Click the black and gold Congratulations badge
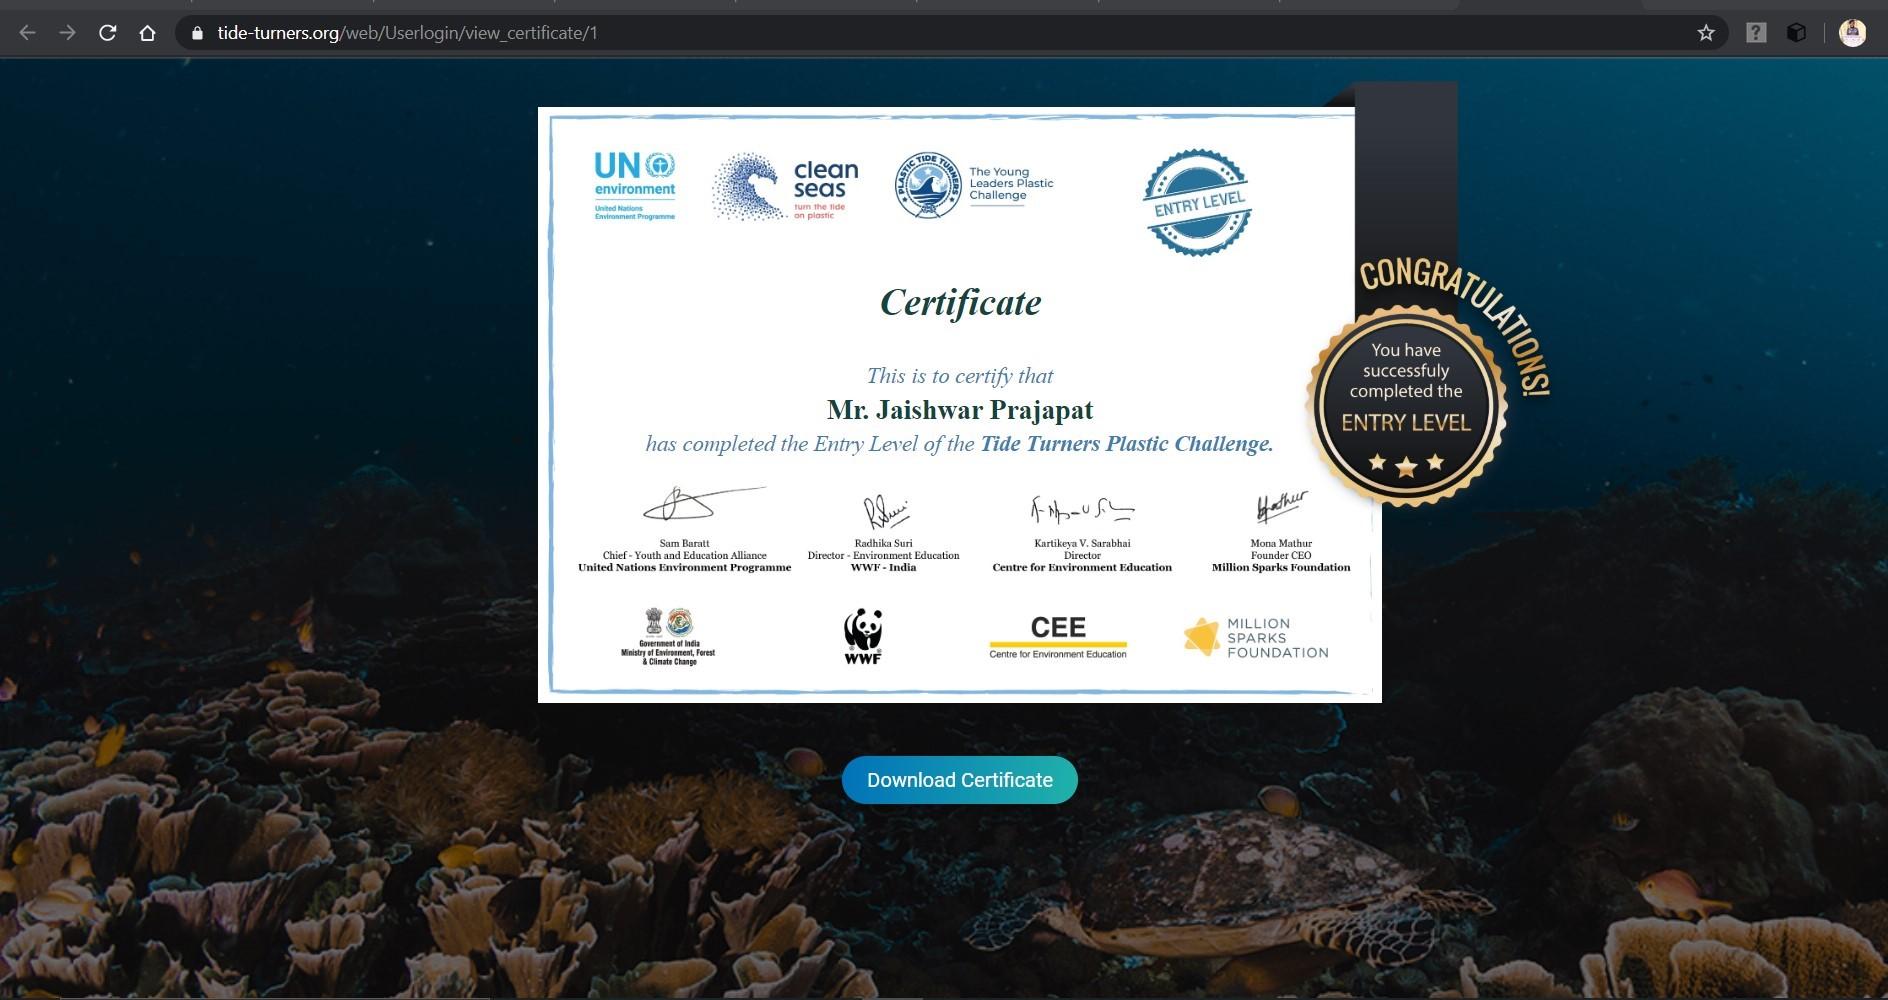Screen dimensions: 1888x1000 [1405, 405]
